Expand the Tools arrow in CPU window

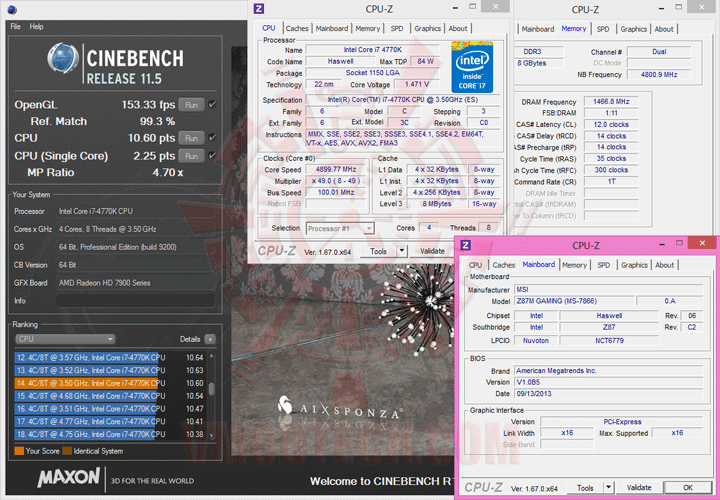pos(401,251)
